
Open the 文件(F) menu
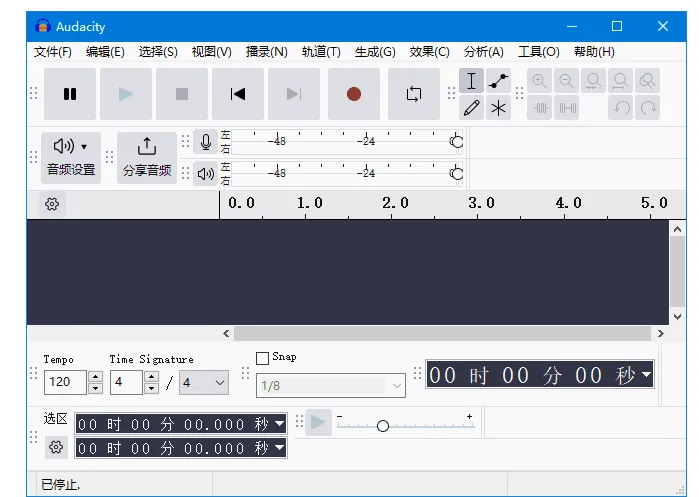(53, 52)
